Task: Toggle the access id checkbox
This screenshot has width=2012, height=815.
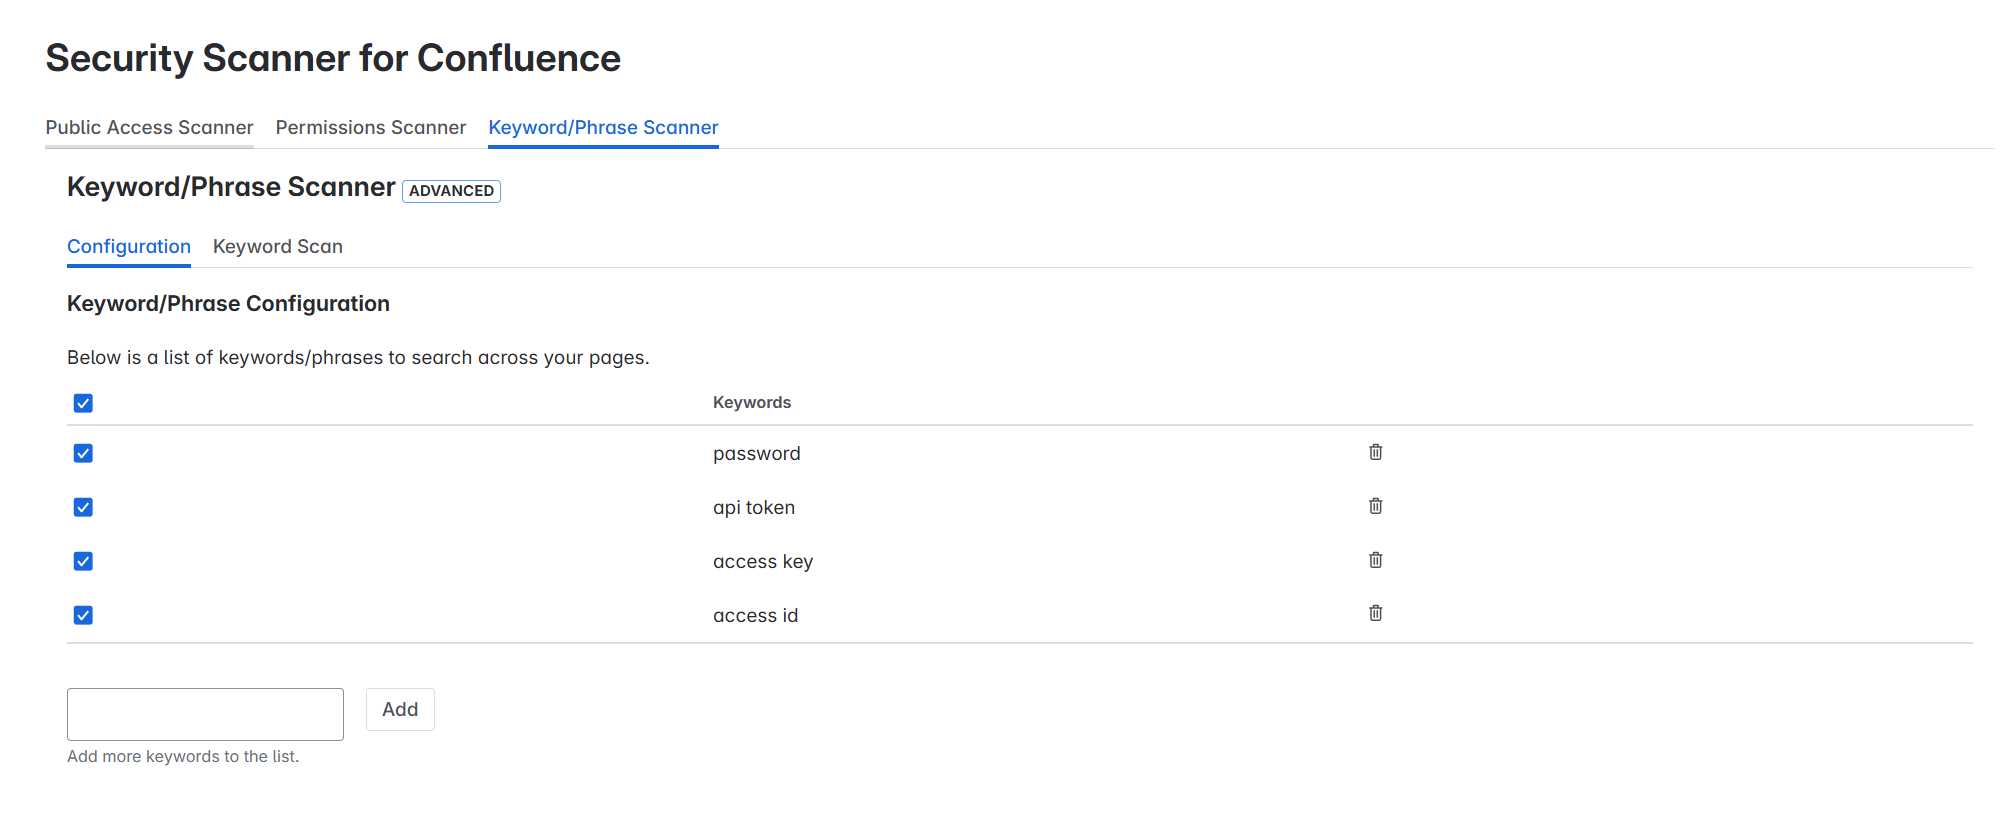Action: coord(83,615)
